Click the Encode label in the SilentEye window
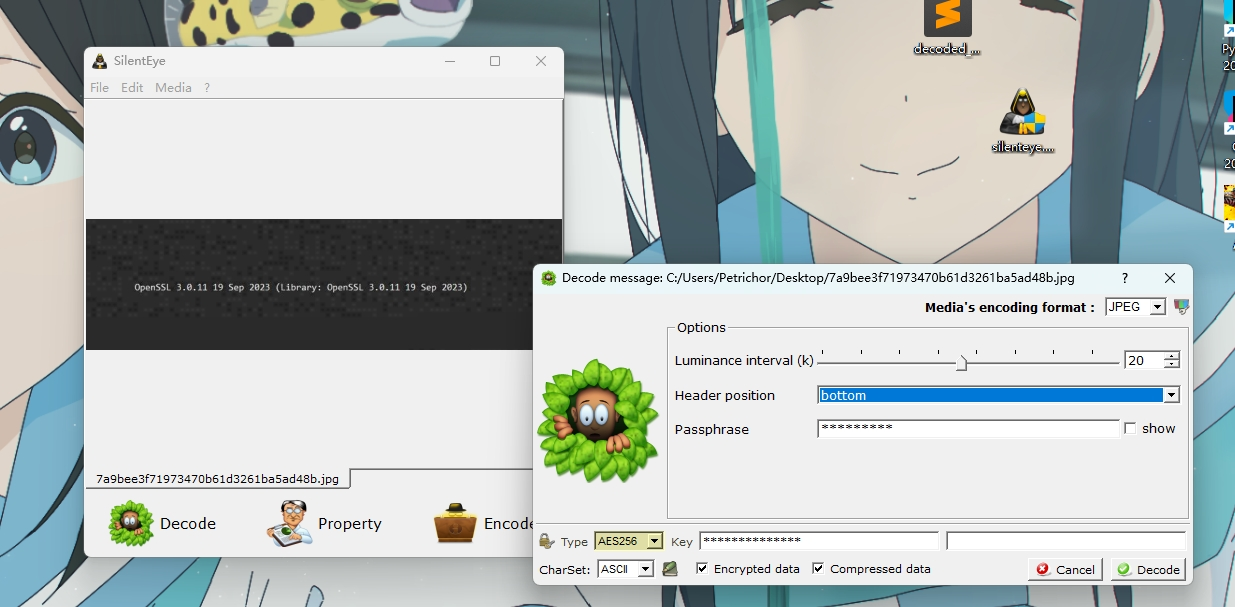 (510, 523)
